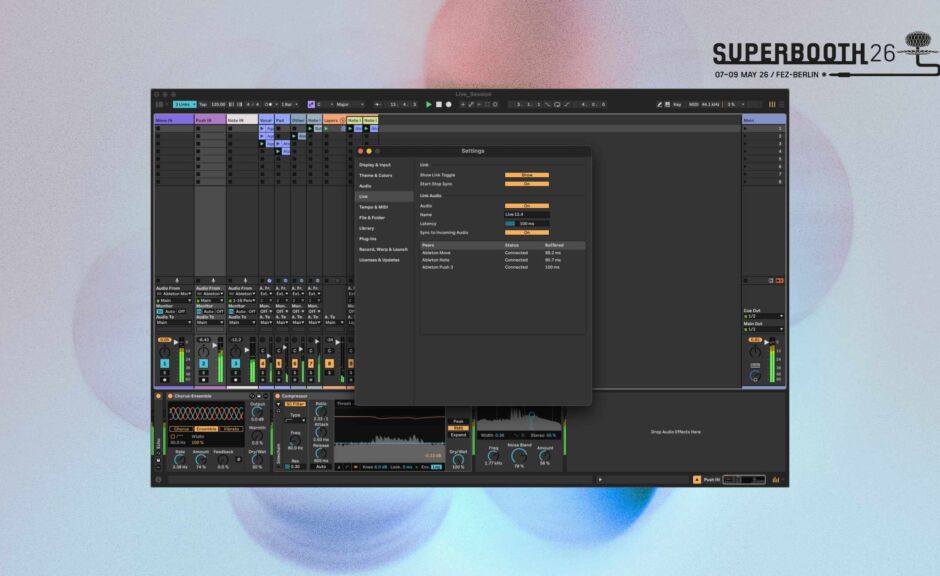
Task: Start playback with the green Play button
Action: click(x=429, y=104)
